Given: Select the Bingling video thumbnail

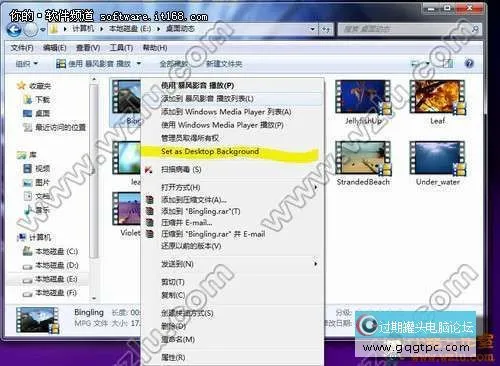Looking at the screenshot, I should coord(127,97).
